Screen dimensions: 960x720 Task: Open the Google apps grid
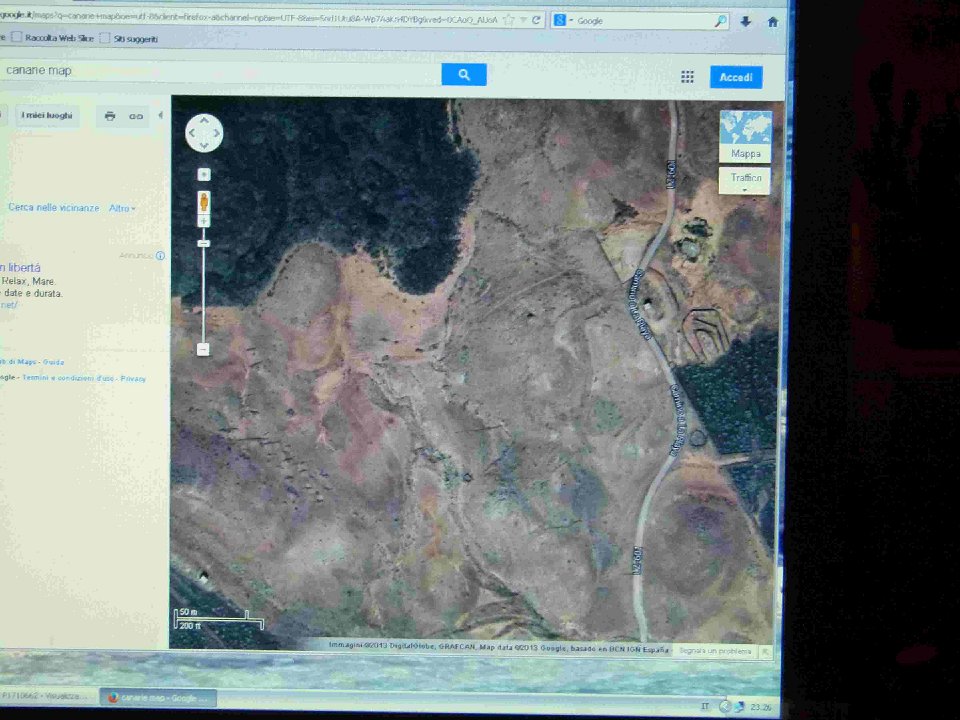pos(688,77)
